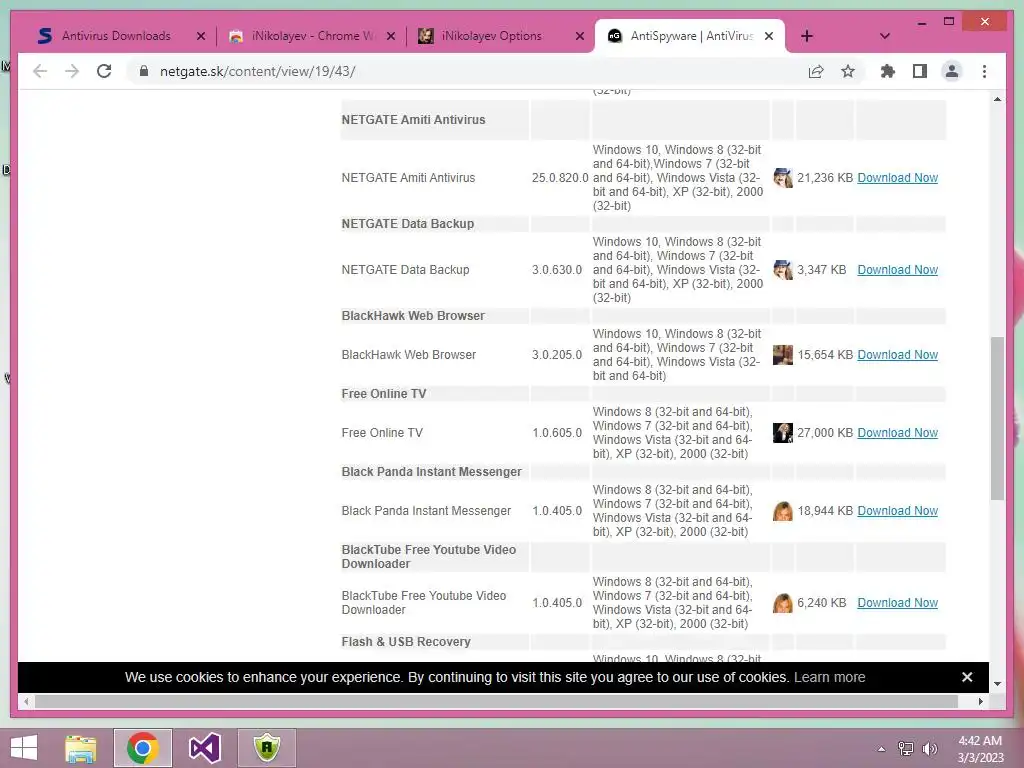Screen dimensions: 1024x768
Task: Download Free Online TV now
Action: tap(897, 432)
